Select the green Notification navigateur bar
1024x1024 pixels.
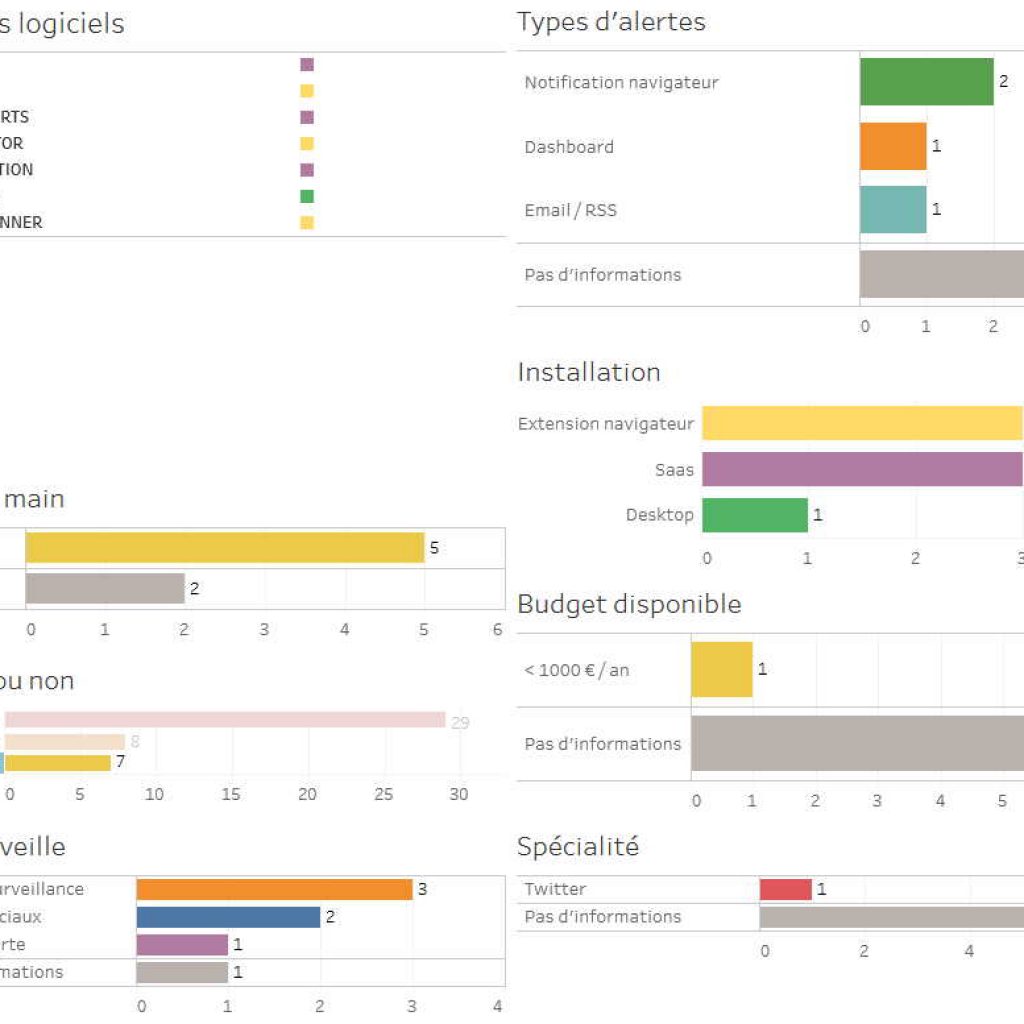tap(927, 82)
